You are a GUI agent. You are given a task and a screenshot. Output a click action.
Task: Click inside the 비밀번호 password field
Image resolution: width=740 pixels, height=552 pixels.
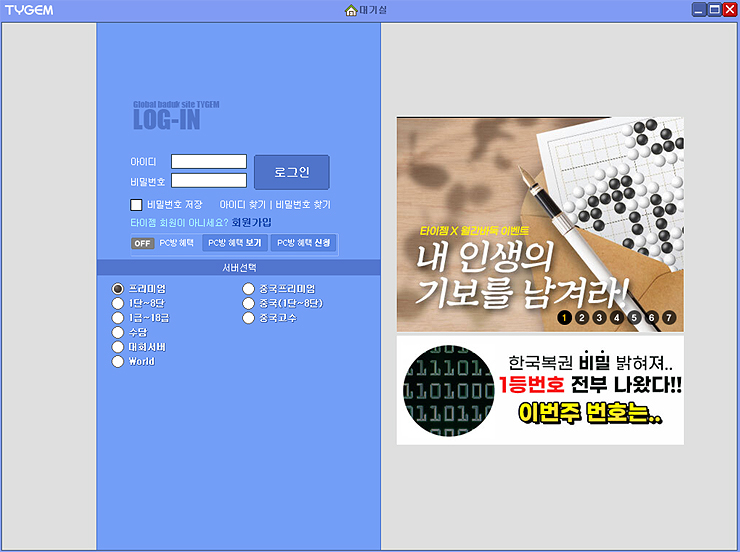click(x=209, y=180)
